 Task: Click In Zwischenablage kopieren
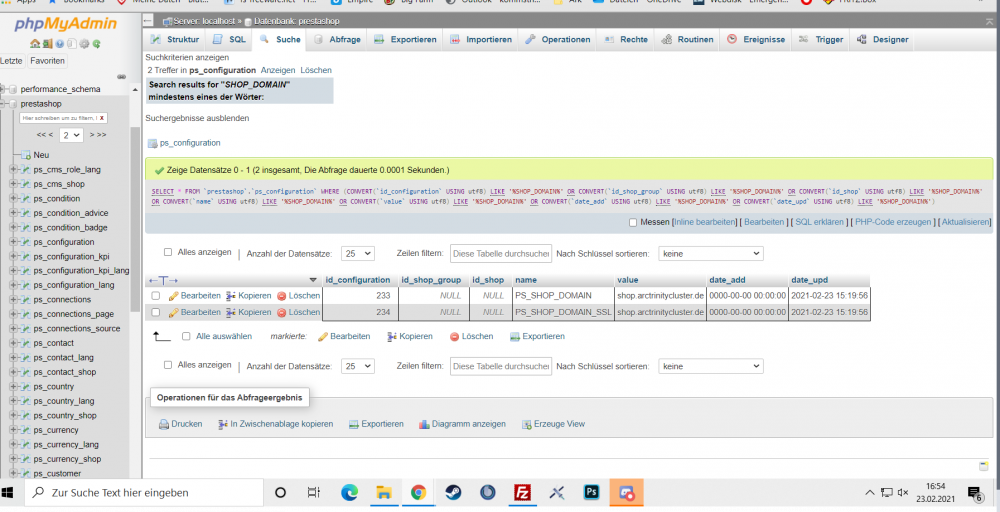(x=276, y=424)
